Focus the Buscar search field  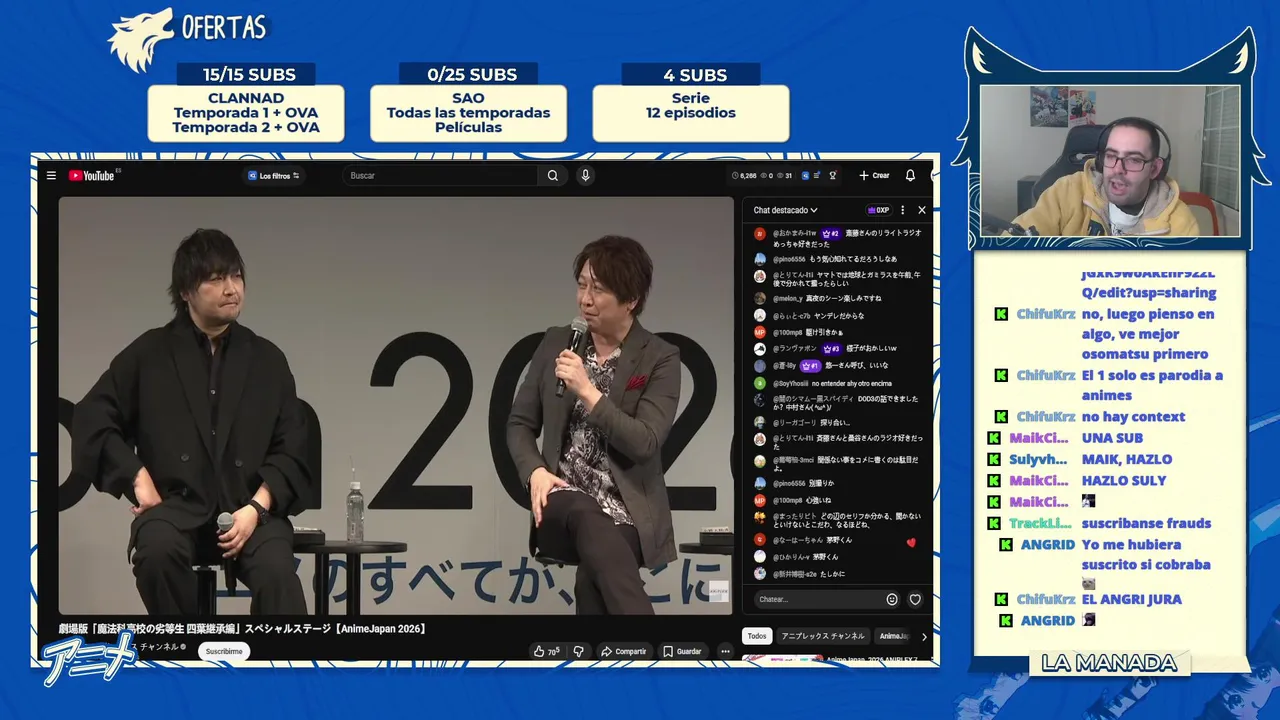[x=442, y=175]
